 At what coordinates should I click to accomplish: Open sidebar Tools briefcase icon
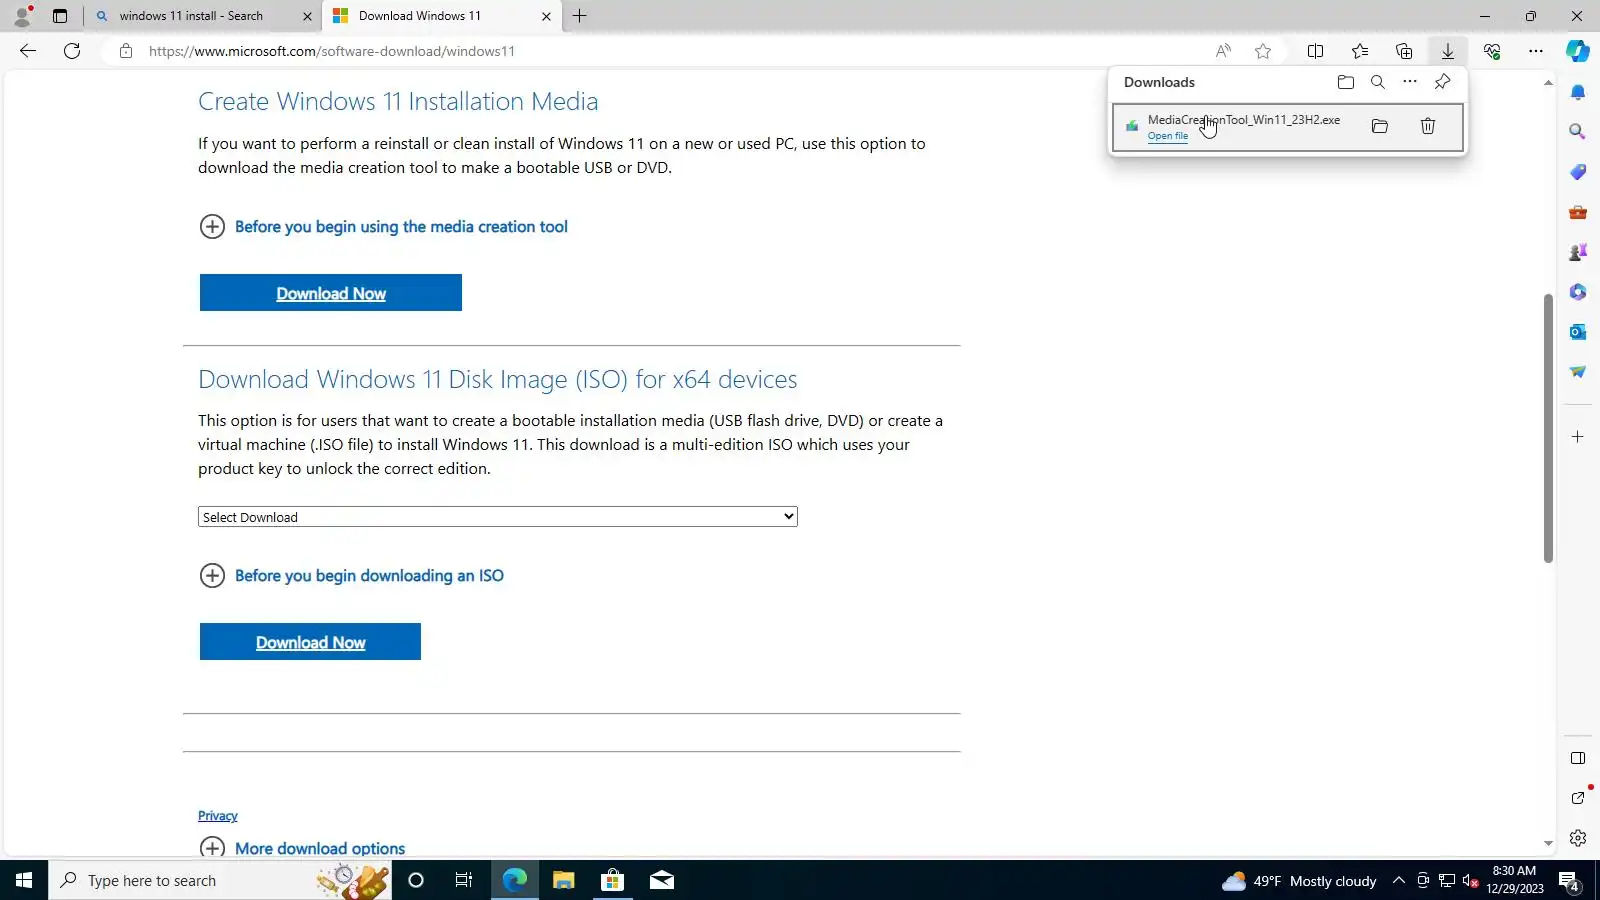pyautogui.click(x=1578, y=212)
